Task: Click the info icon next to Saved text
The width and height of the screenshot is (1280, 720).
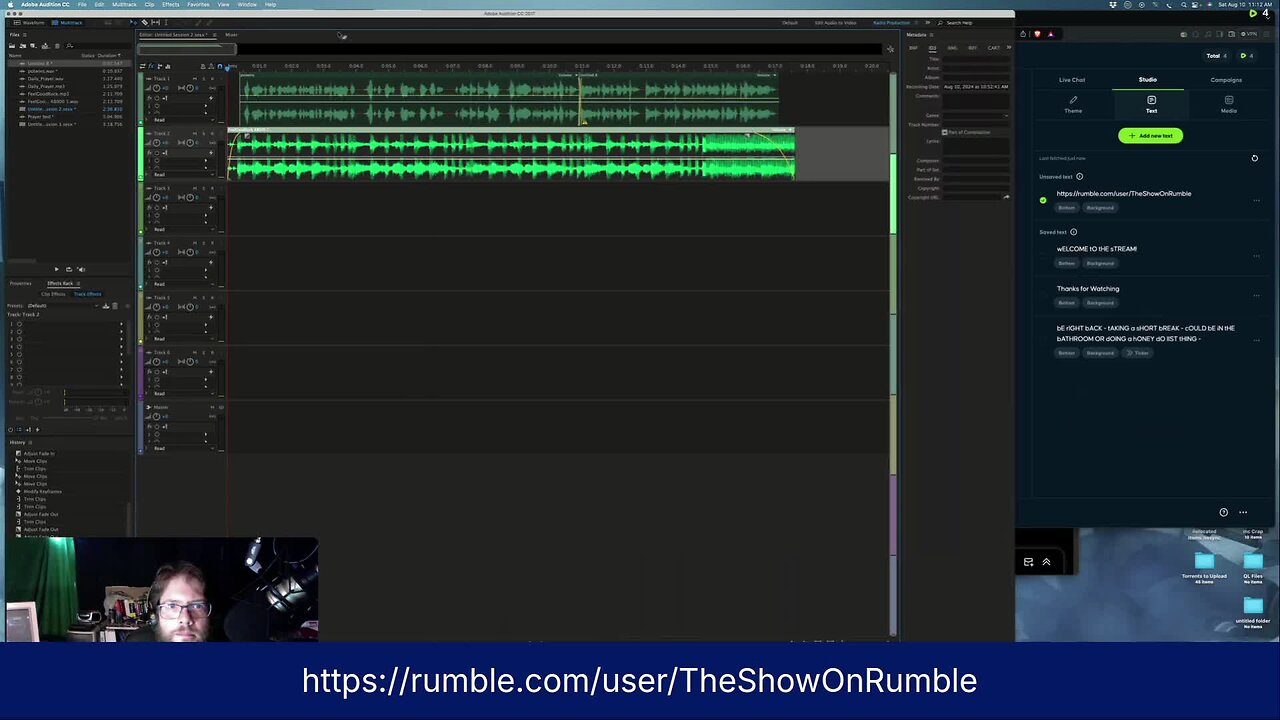Action: point(1073,232)
